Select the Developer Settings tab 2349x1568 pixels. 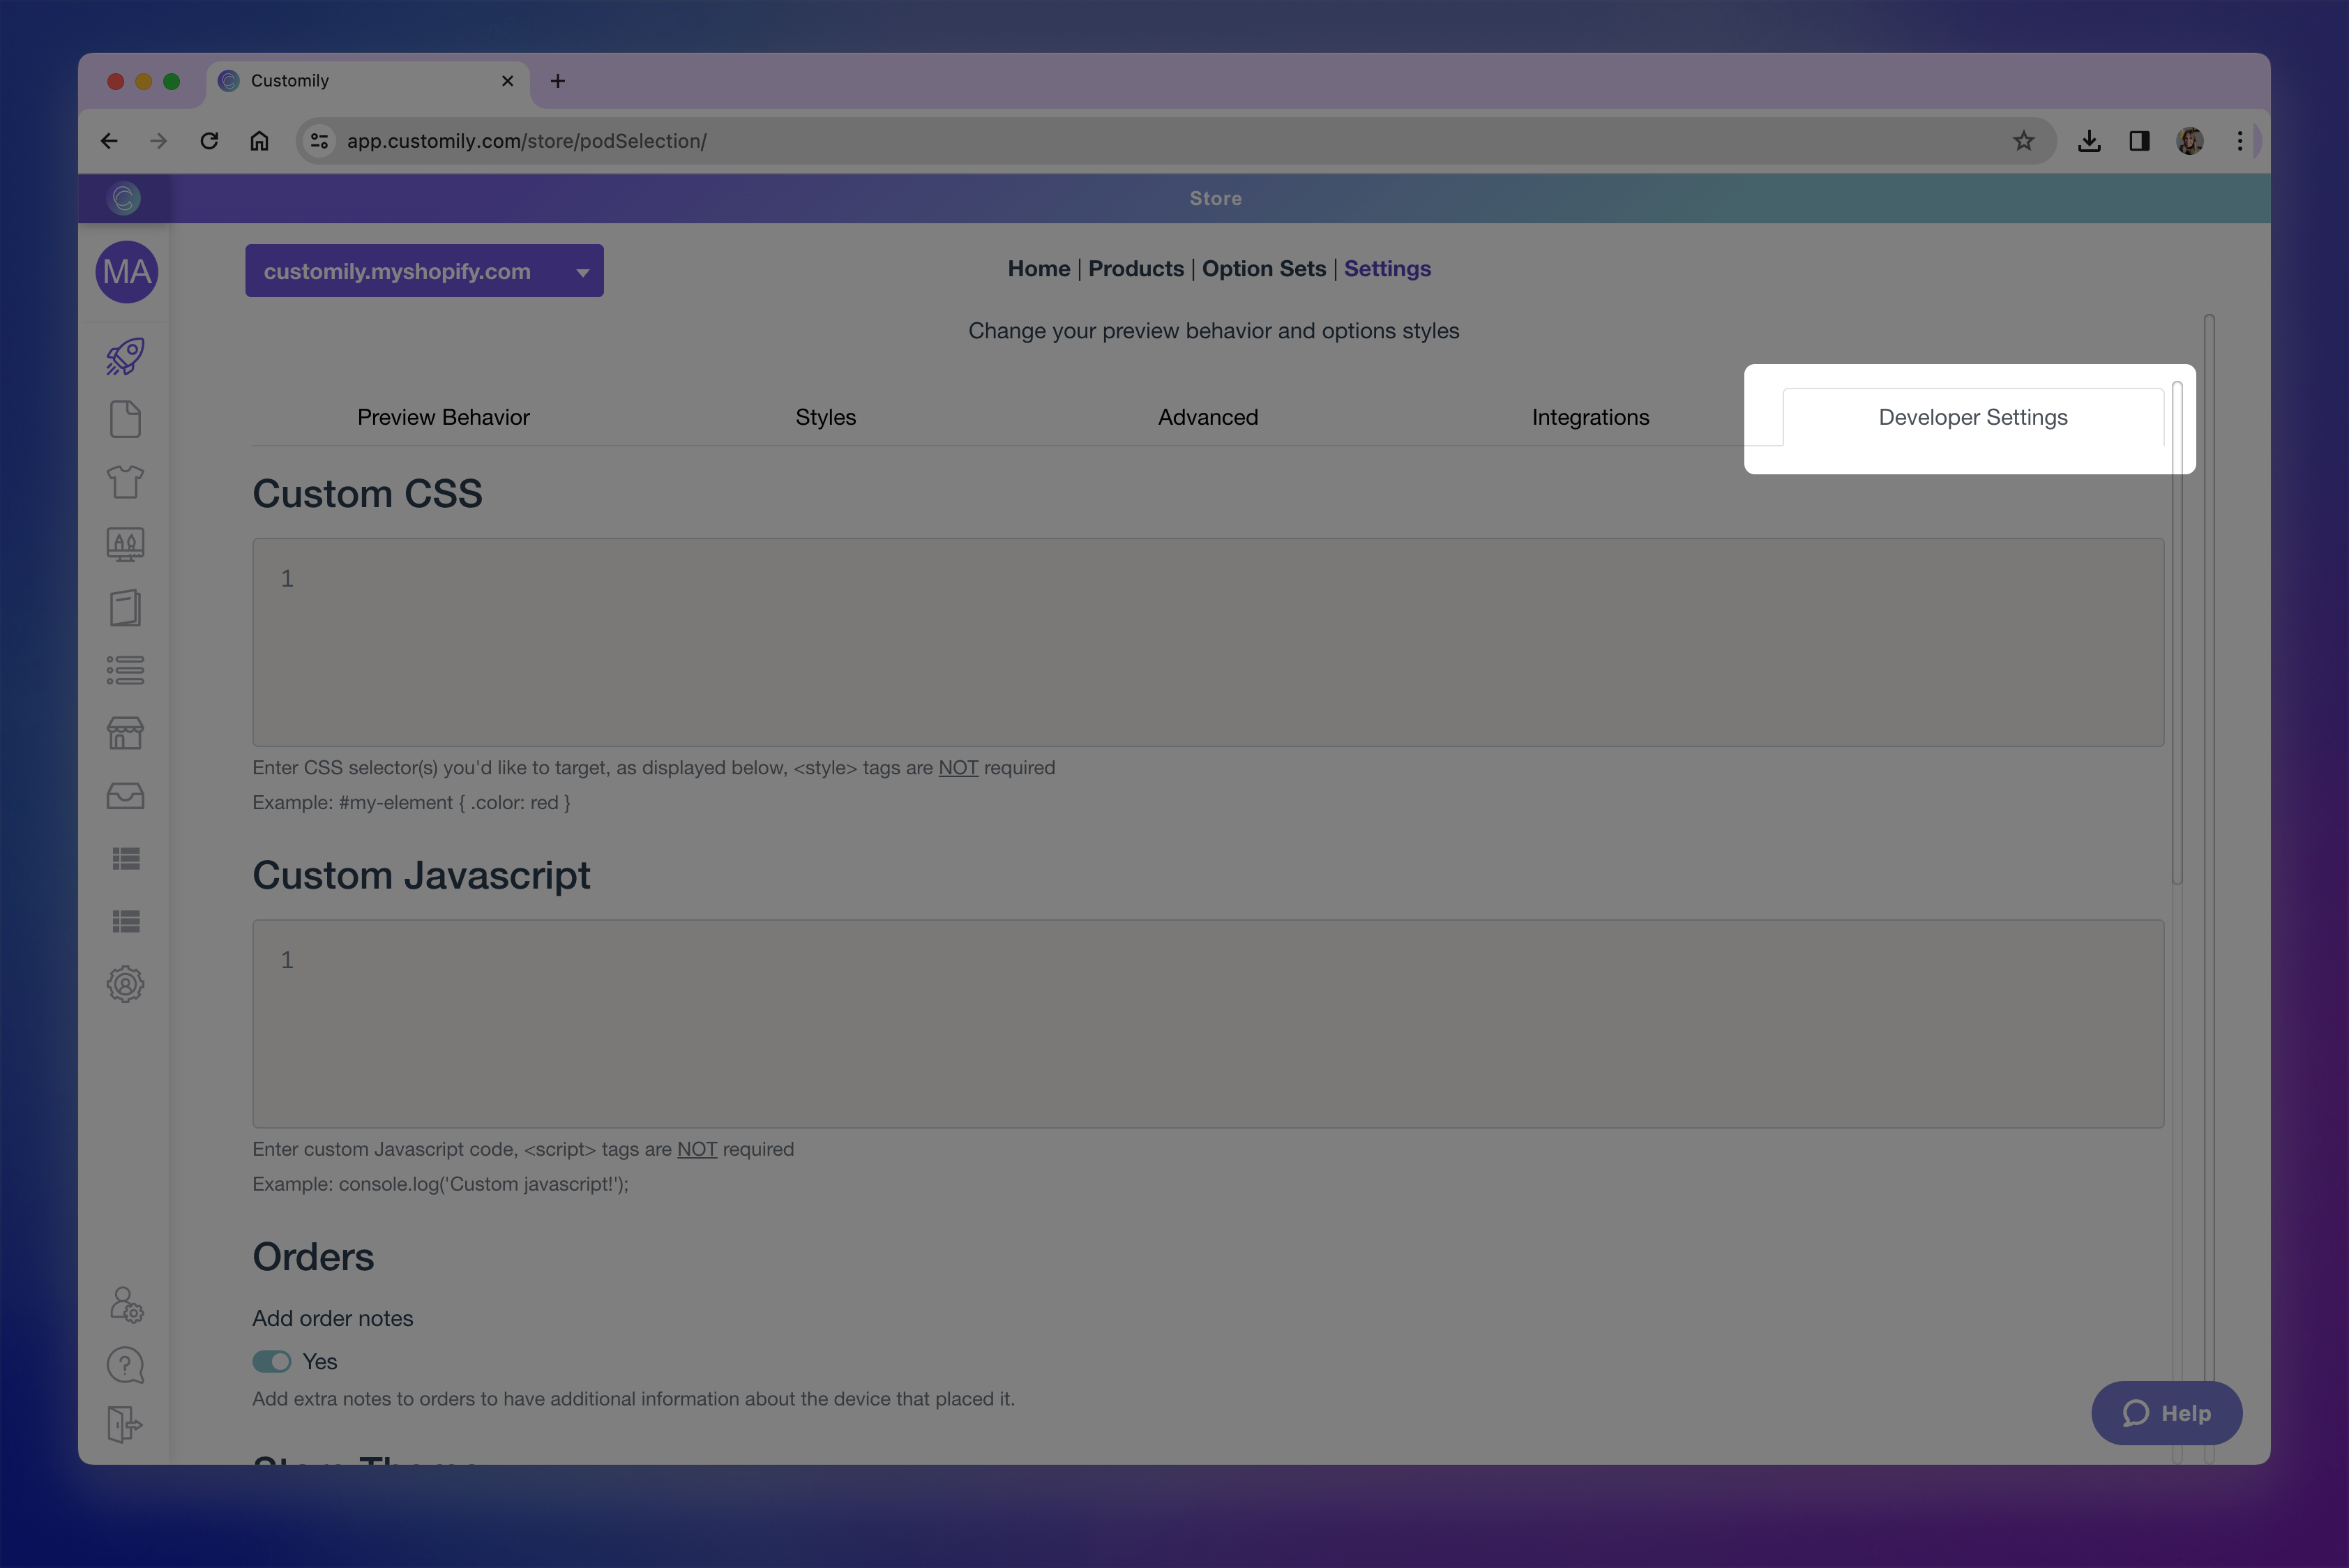tap(1973, 417)
